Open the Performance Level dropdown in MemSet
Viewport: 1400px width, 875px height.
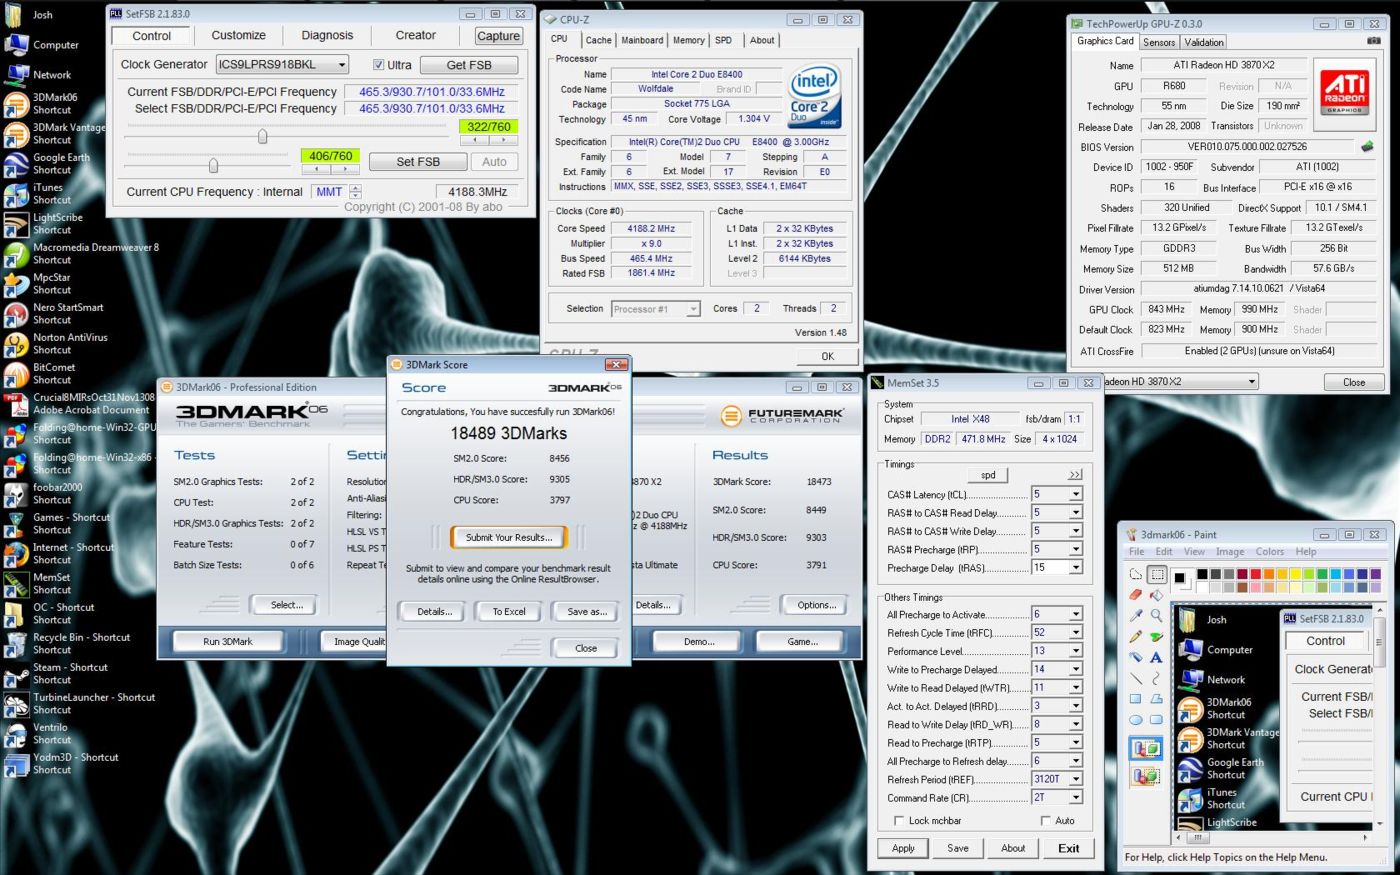coord(1076,651)
